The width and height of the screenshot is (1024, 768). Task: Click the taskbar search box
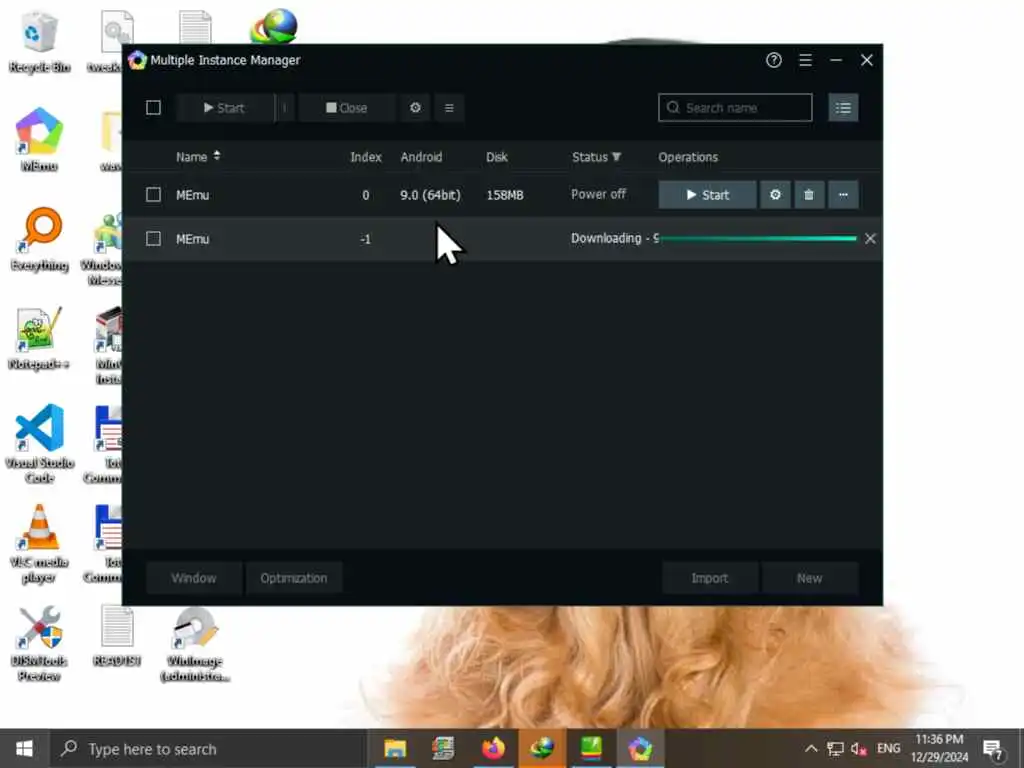pos(208,749)
